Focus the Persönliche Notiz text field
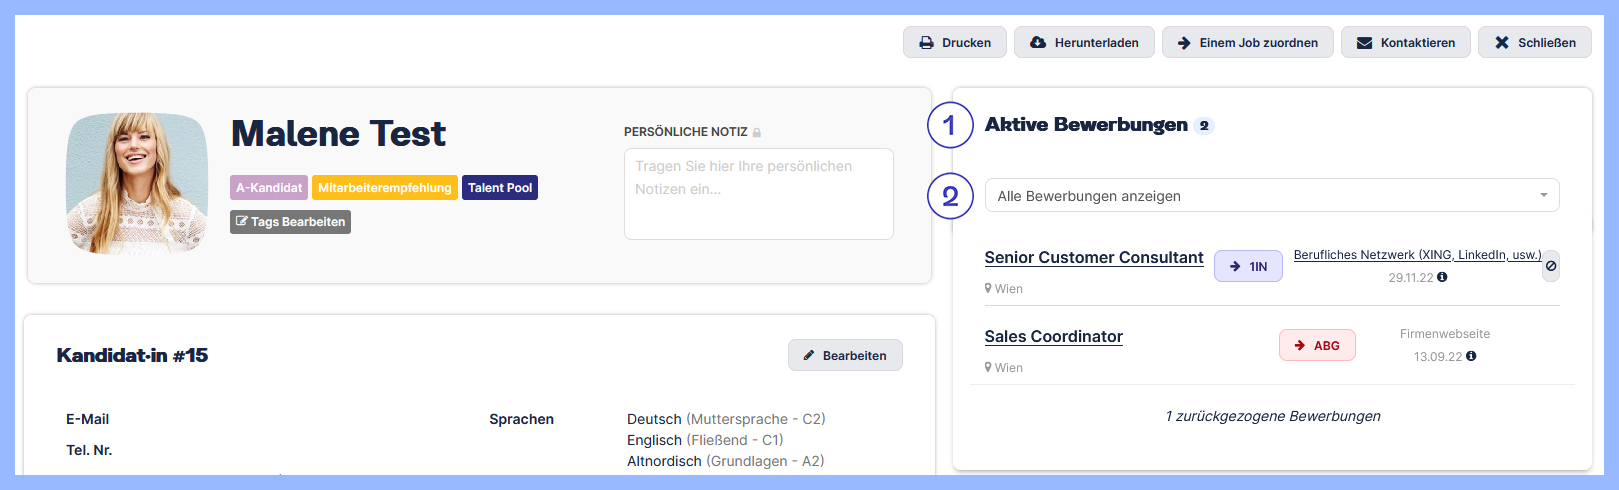Viewport: 1619px width, 490px height. [x=758, y=194]
